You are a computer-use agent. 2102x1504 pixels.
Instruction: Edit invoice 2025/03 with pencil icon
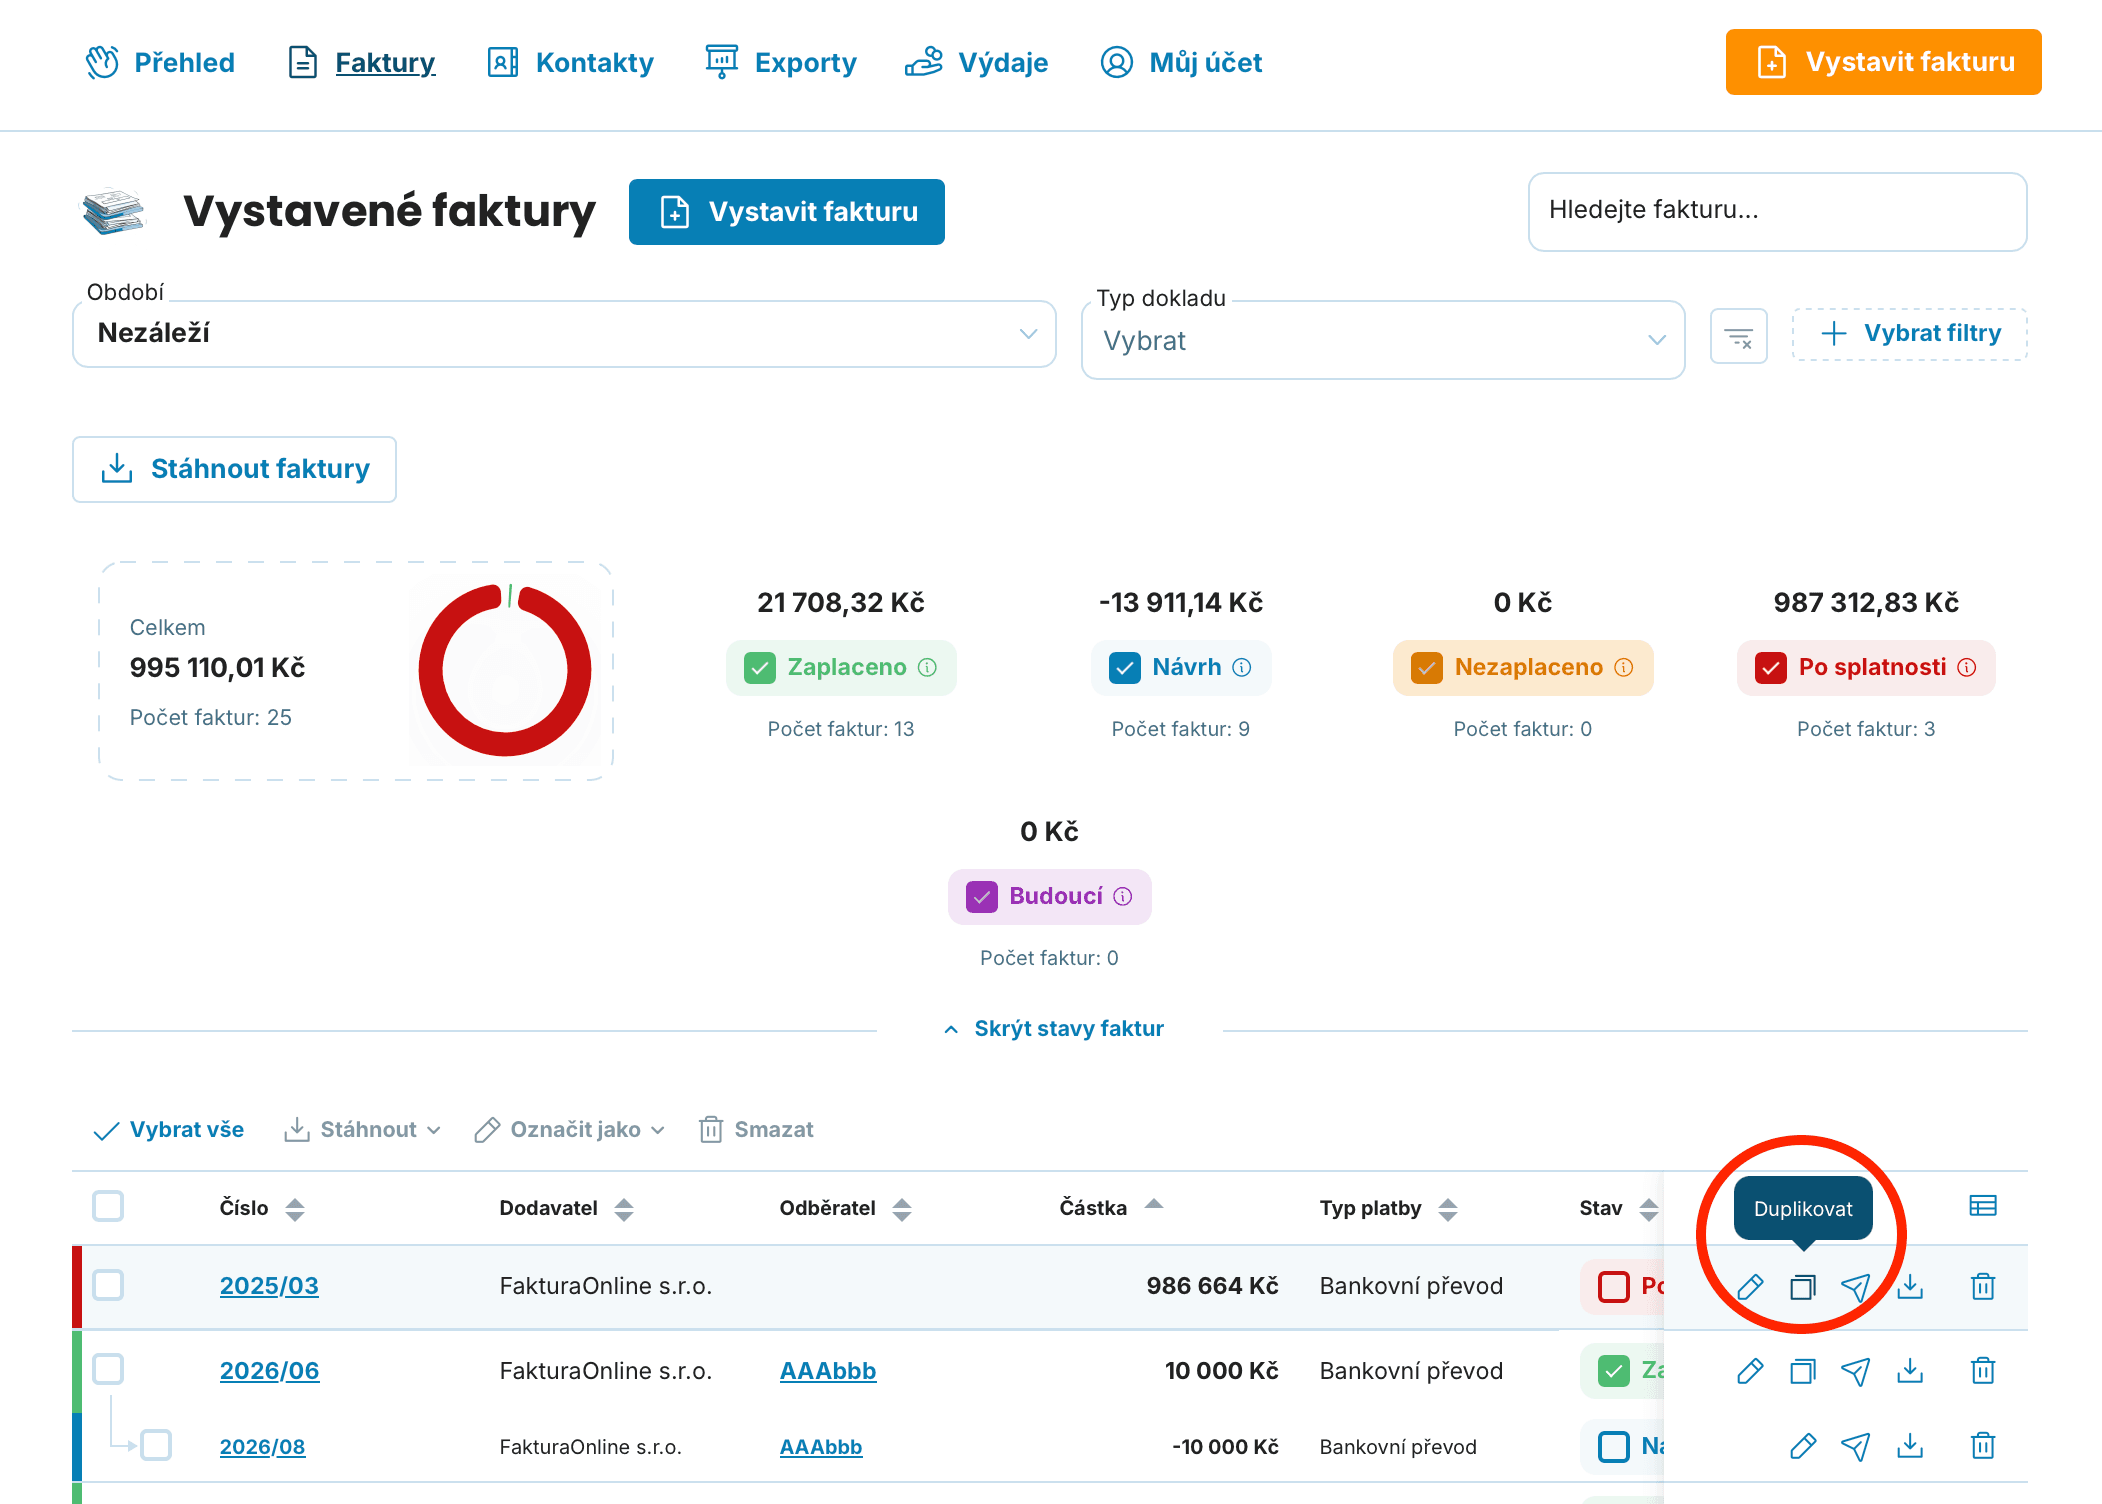[1750, 1286]
